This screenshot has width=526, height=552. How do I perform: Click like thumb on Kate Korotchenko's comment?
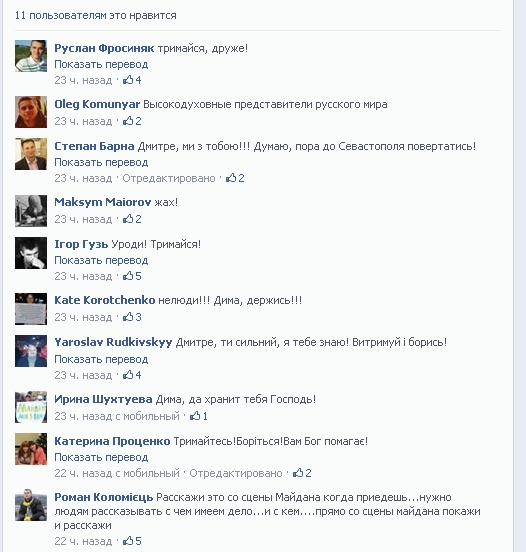(128, 317)
